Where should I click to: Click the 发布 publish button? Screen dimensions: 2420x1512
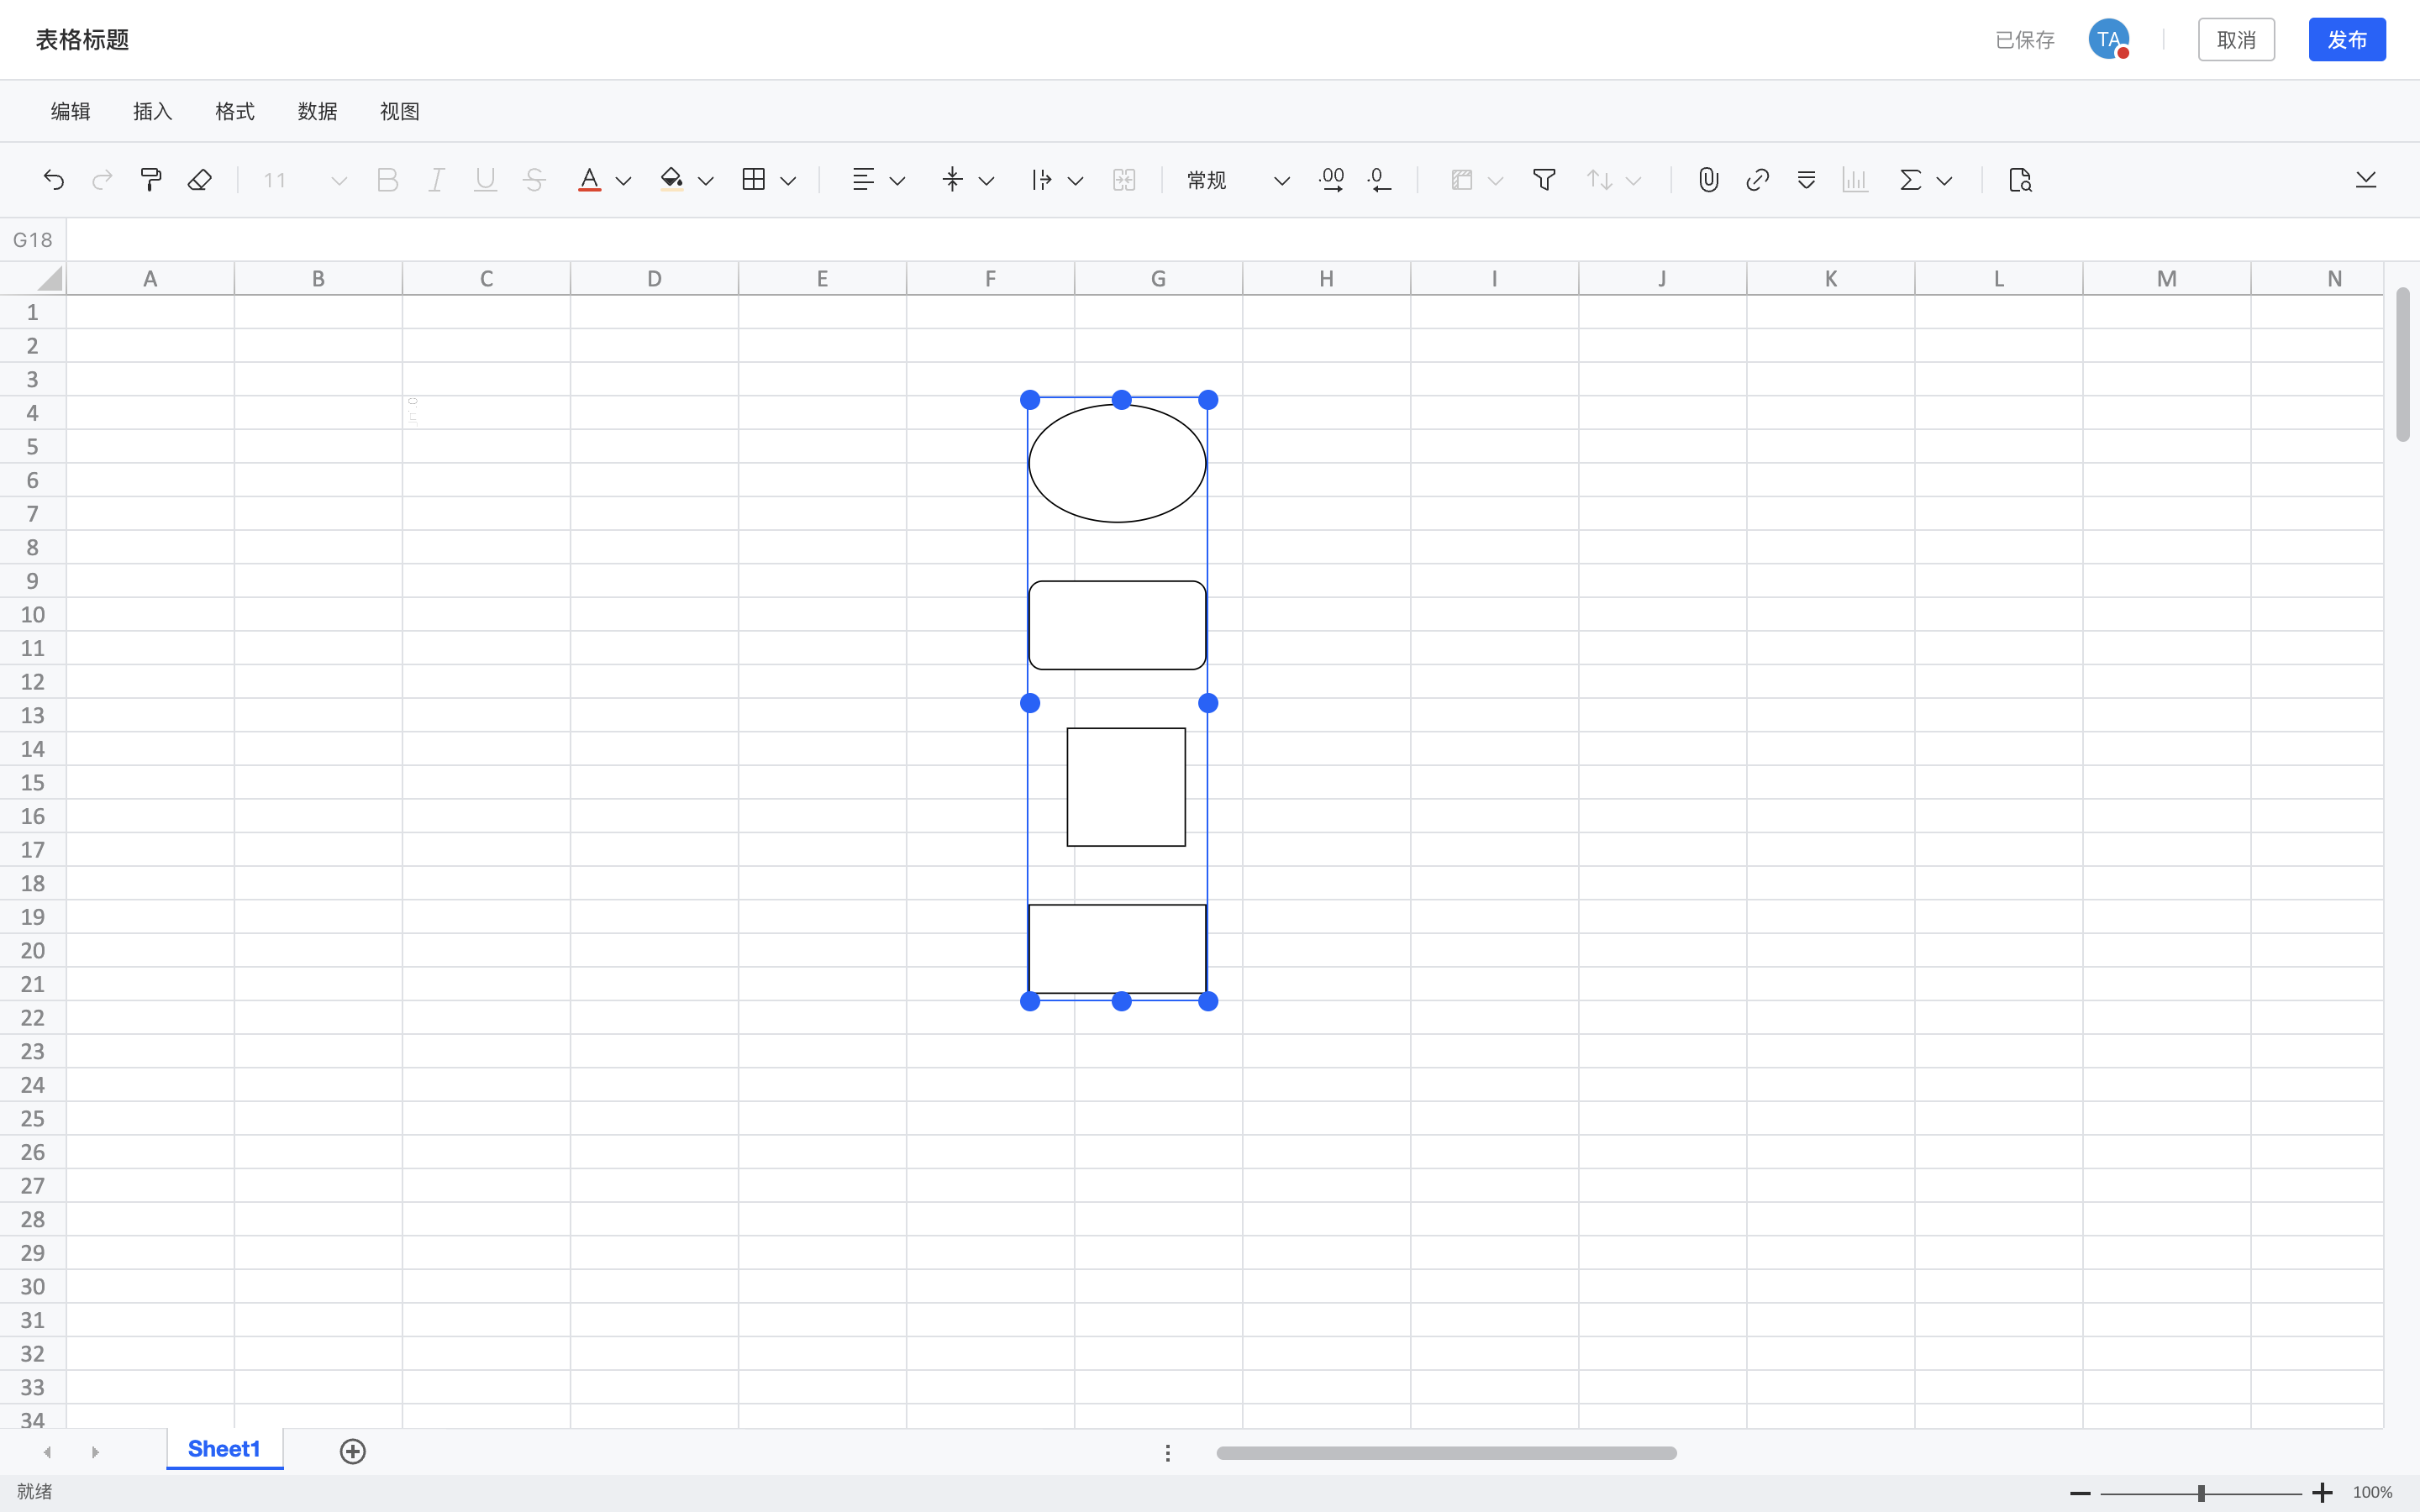2347,40
